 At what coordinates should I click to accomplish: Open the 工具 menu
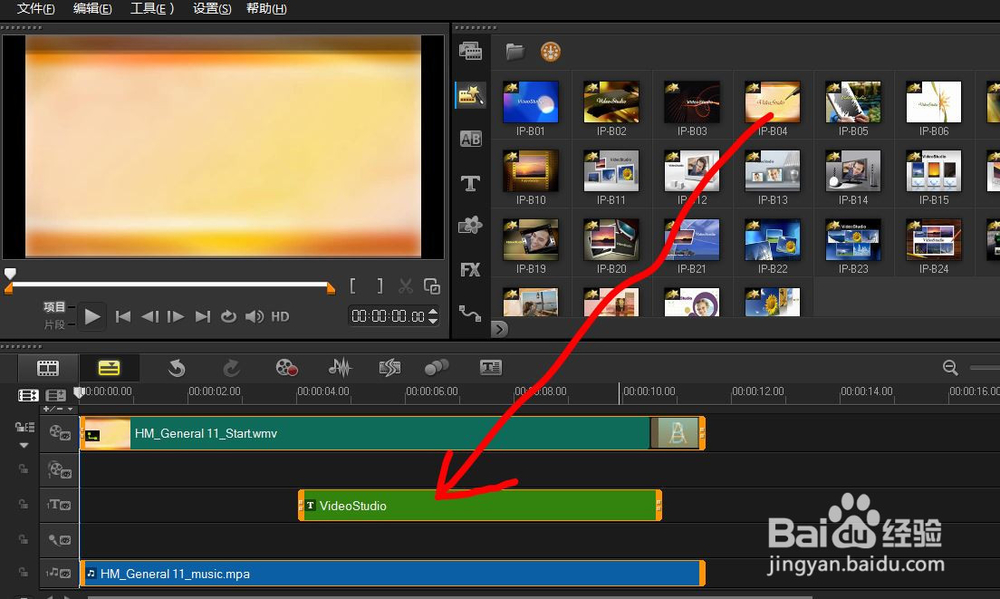(152, 8)
